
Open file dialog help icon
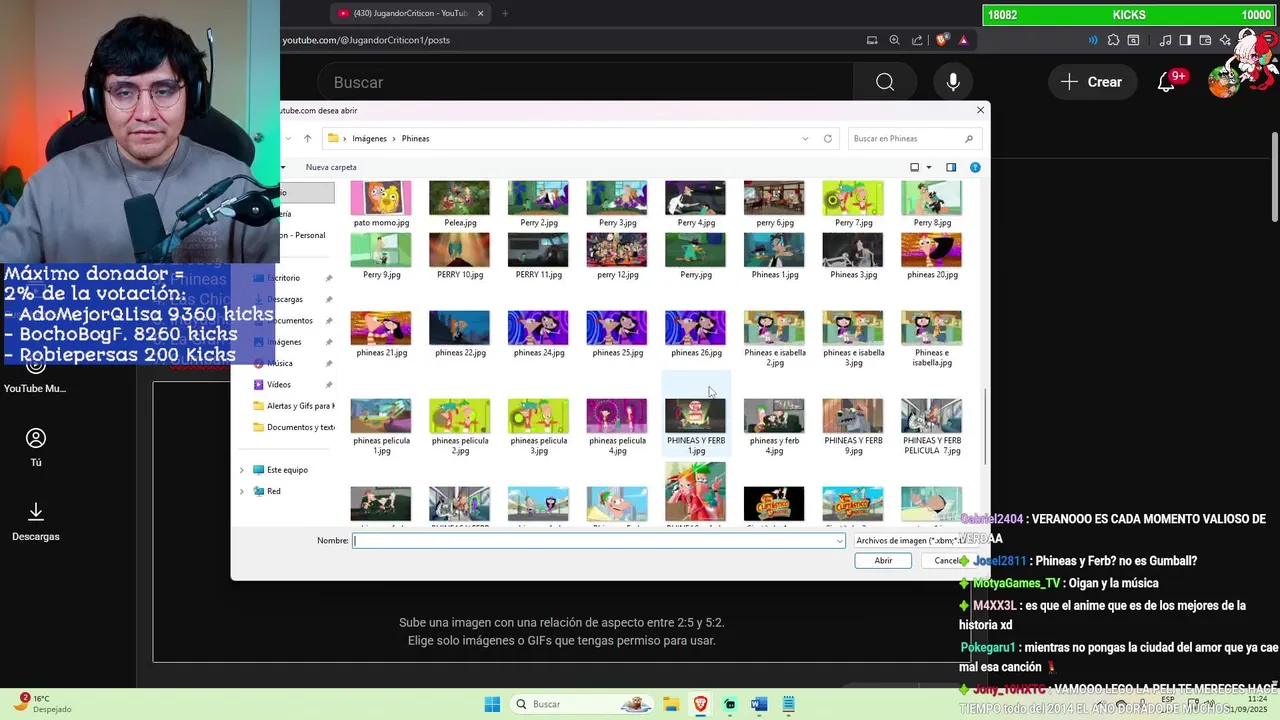(x=975, y=167)
